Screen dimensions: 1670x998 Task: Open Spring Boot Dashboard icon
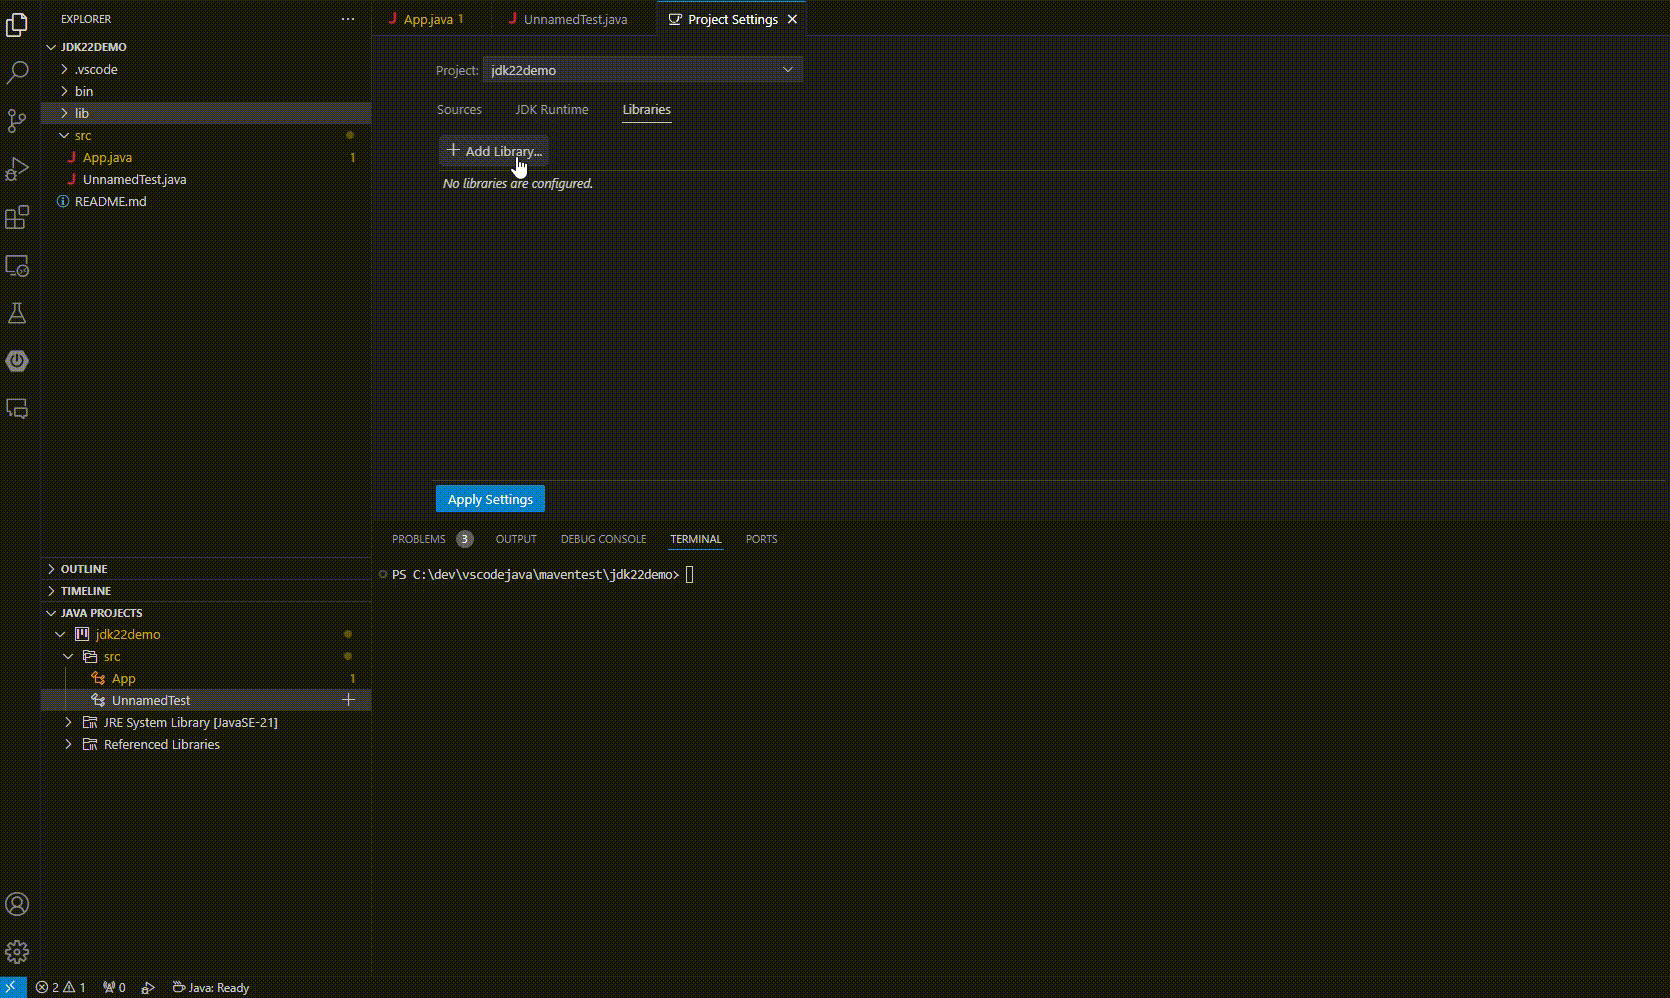point(17,361)
